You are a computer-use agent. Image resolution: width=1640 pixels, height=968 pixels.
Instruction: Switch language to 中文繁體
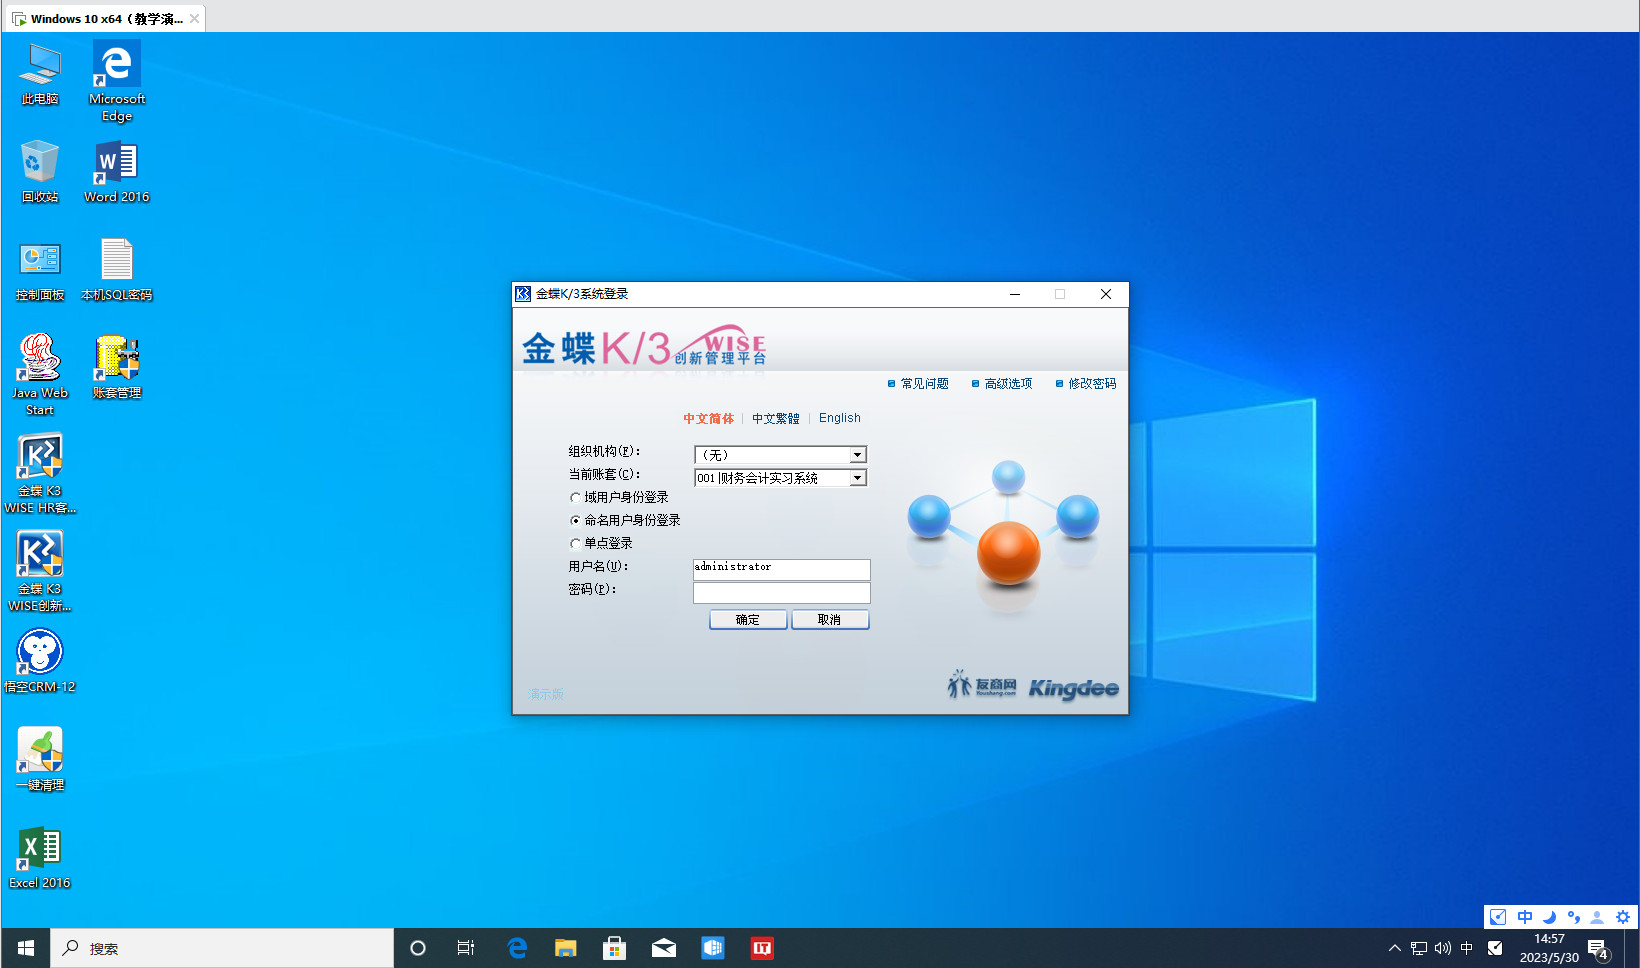pyautogui.click(x=776, y=418)
